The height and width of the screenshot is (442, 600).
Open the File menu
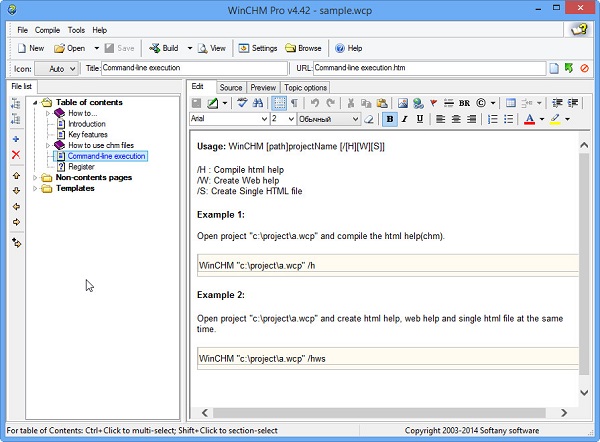[x=22, y=30]
